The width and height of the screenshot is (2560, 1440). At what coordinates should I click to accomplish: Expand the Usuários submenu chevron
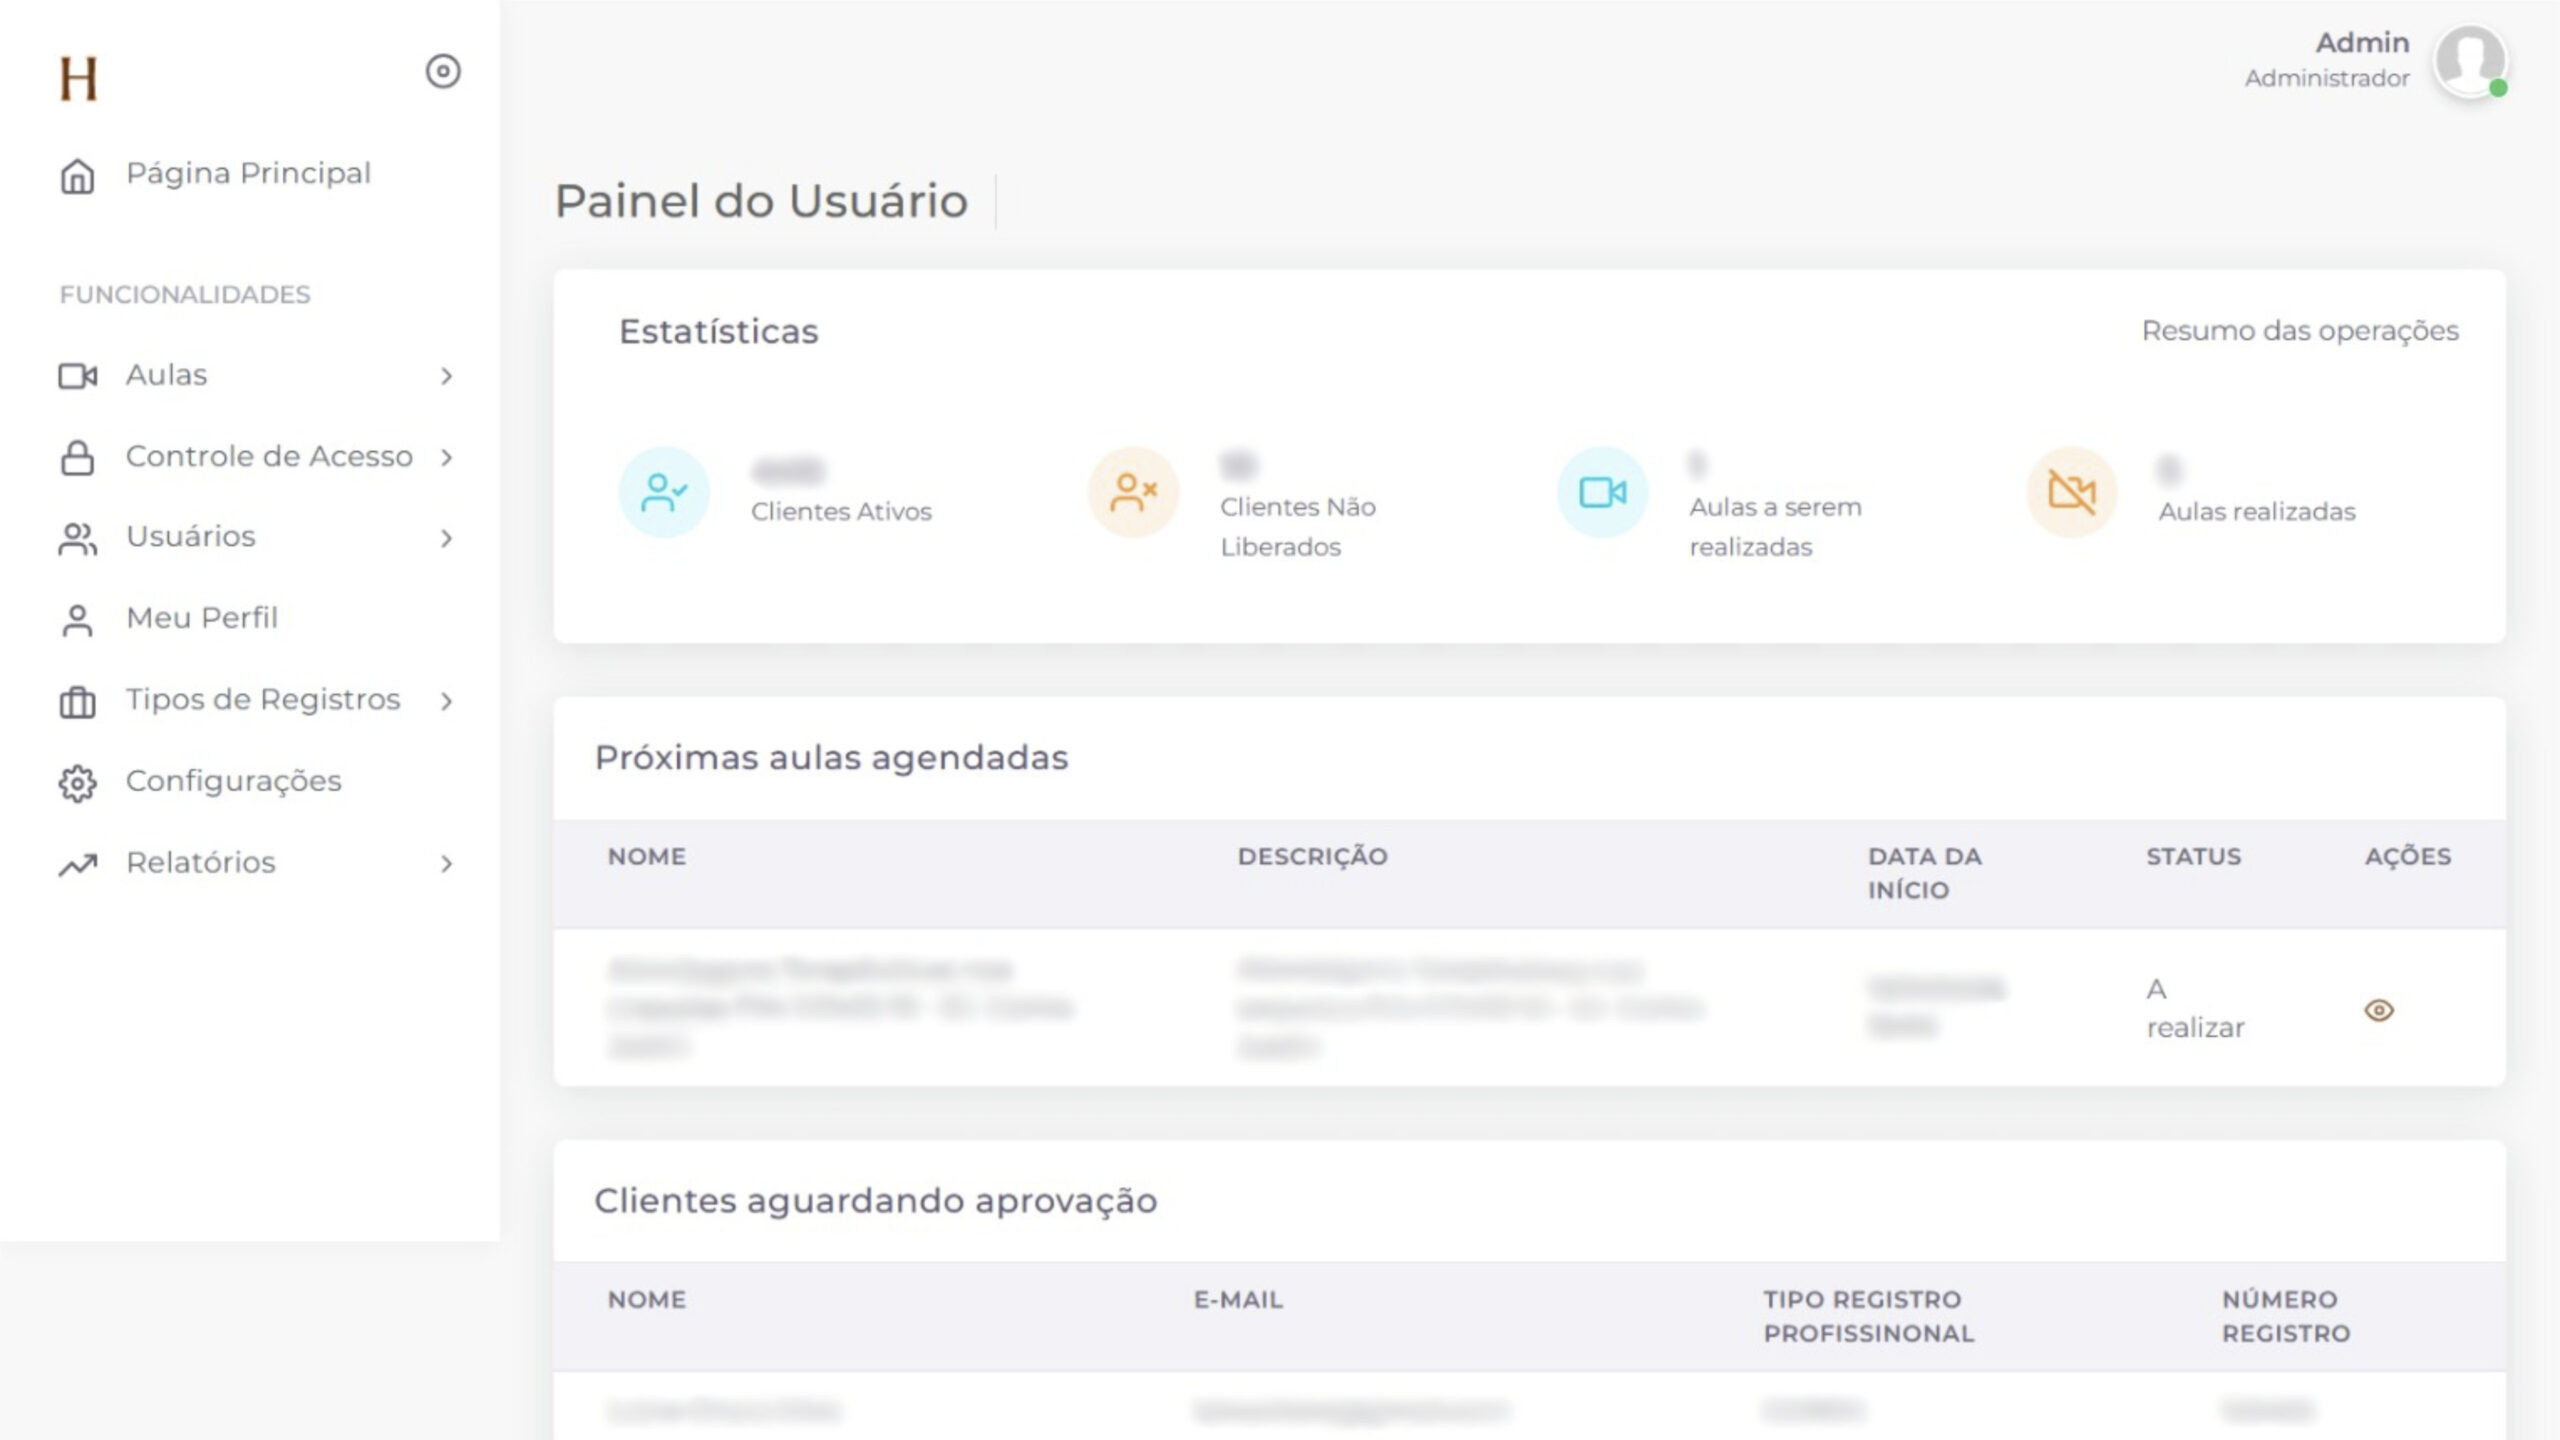coord(446,539)
